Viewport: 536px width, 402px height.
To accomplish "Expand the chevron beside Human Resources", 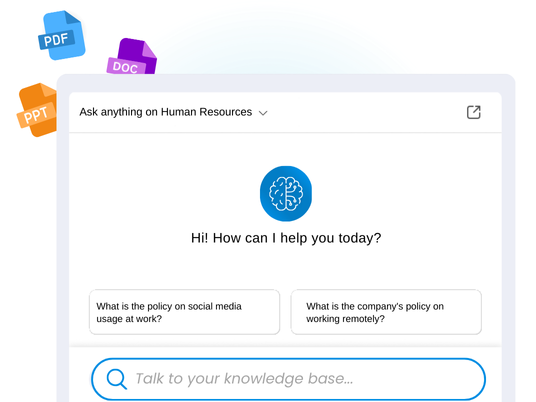I will tap(263, 113).
